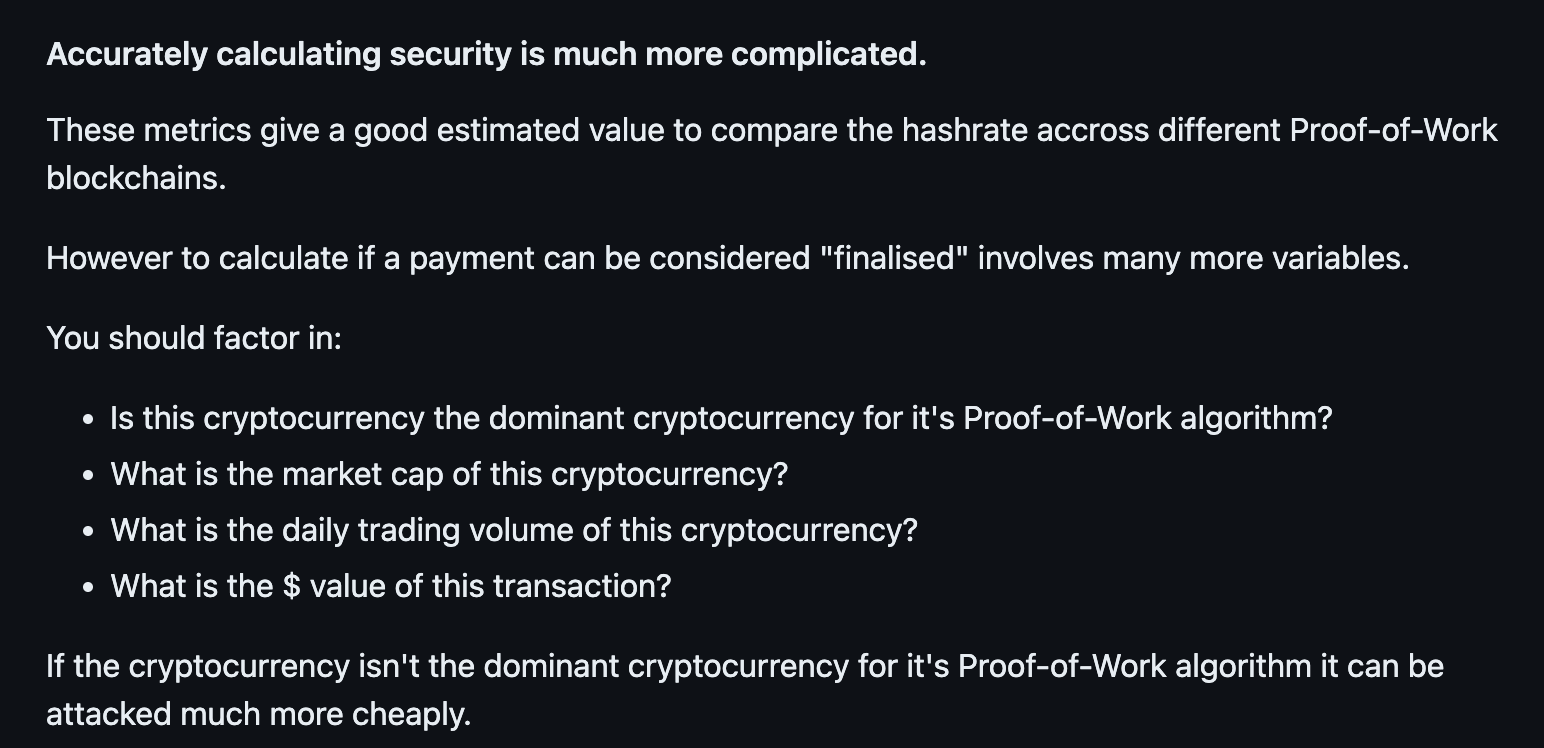Click the sentence starting "However to calculate"
The width and height of the screenshot is (1544, 748).
[x=727, y=258]
